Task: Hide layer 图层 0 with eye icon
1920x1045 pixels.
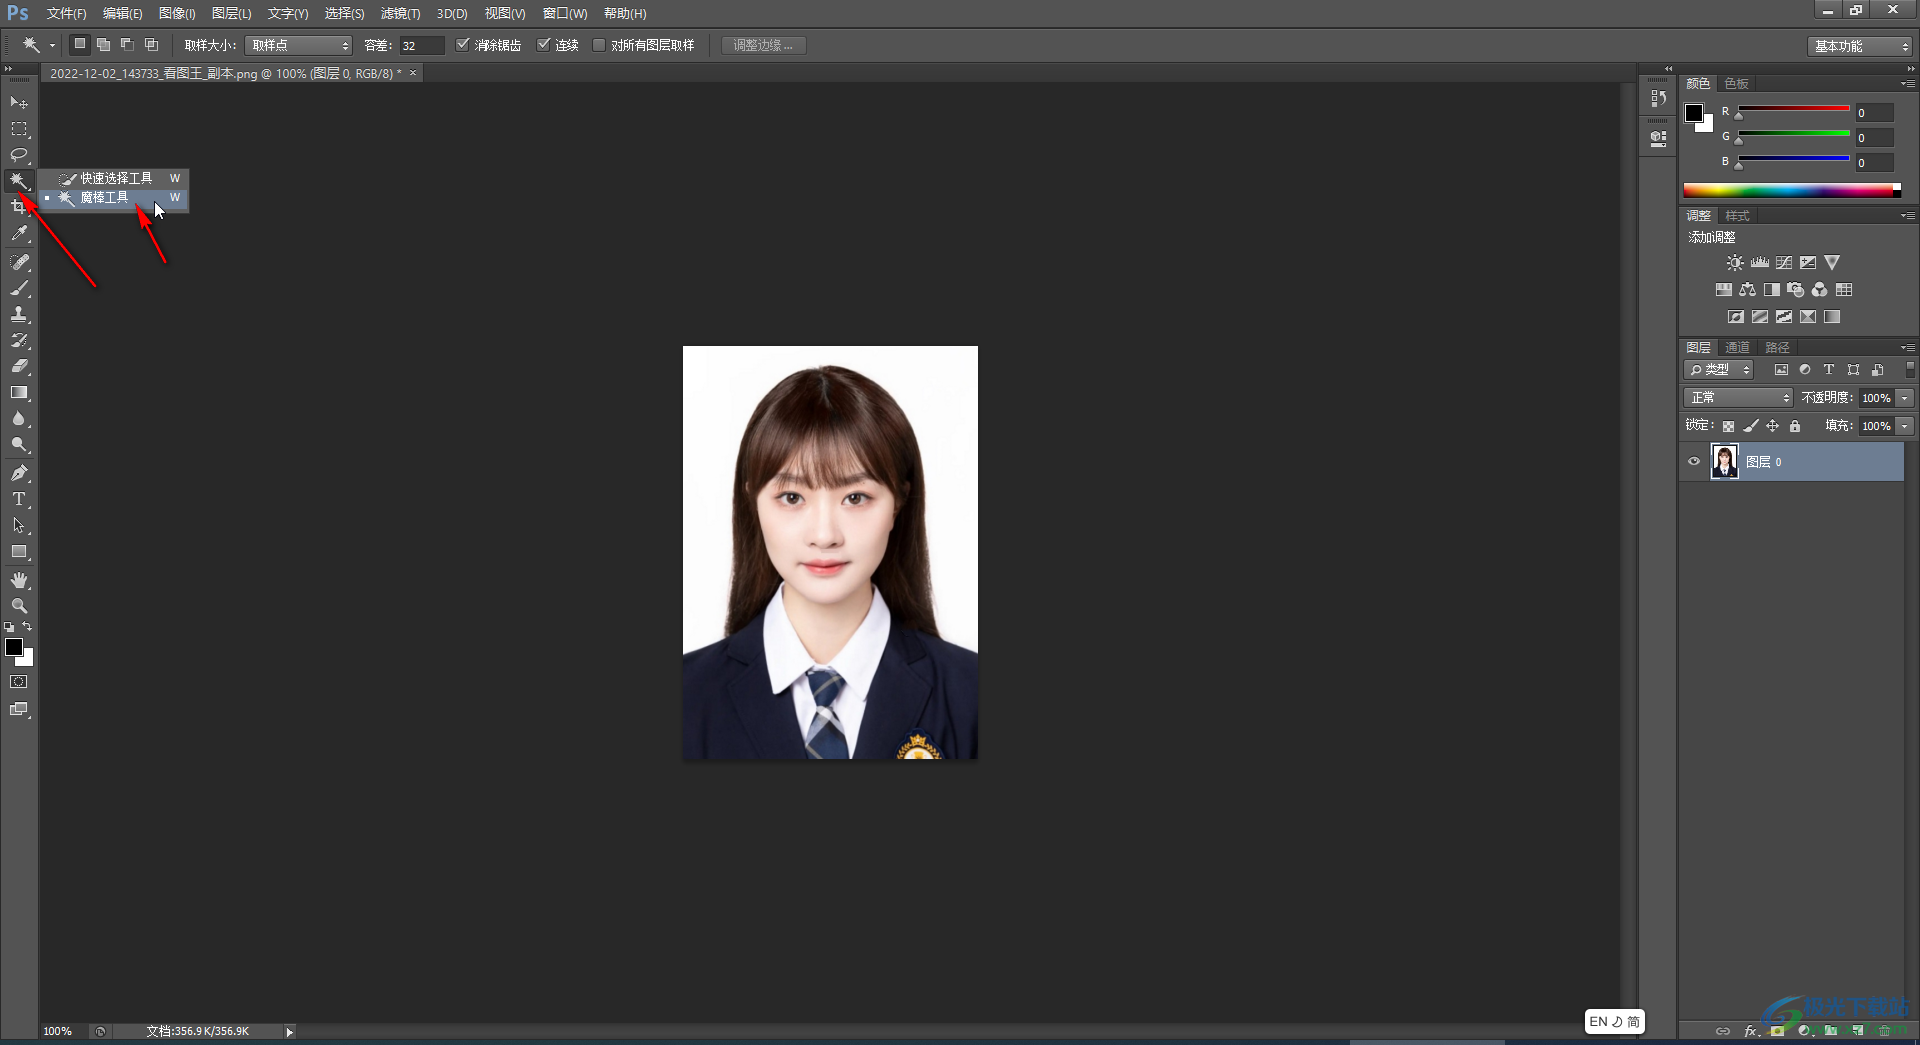Action: [x=1694, y=462]
